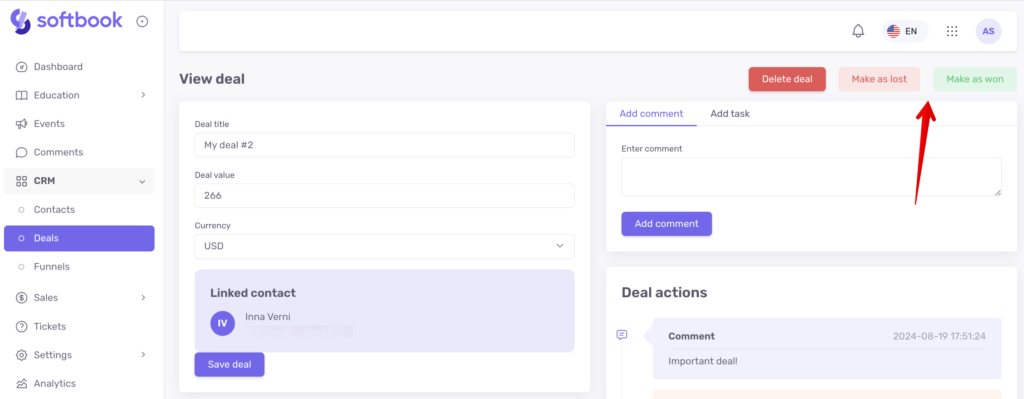Image resolution: width=1024 pixels, height=399 pixels.
Task: Click the AS user avatar
Action: [988, 31]
